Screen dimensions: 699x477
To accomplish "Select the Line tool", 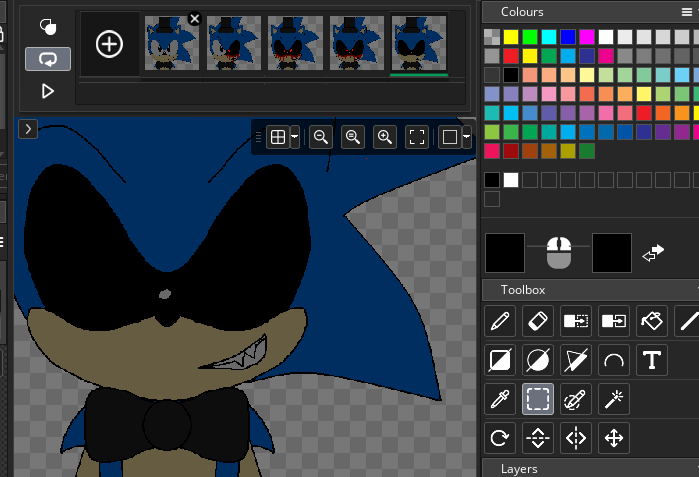I will pyautogui.click(x=689, y=321).
